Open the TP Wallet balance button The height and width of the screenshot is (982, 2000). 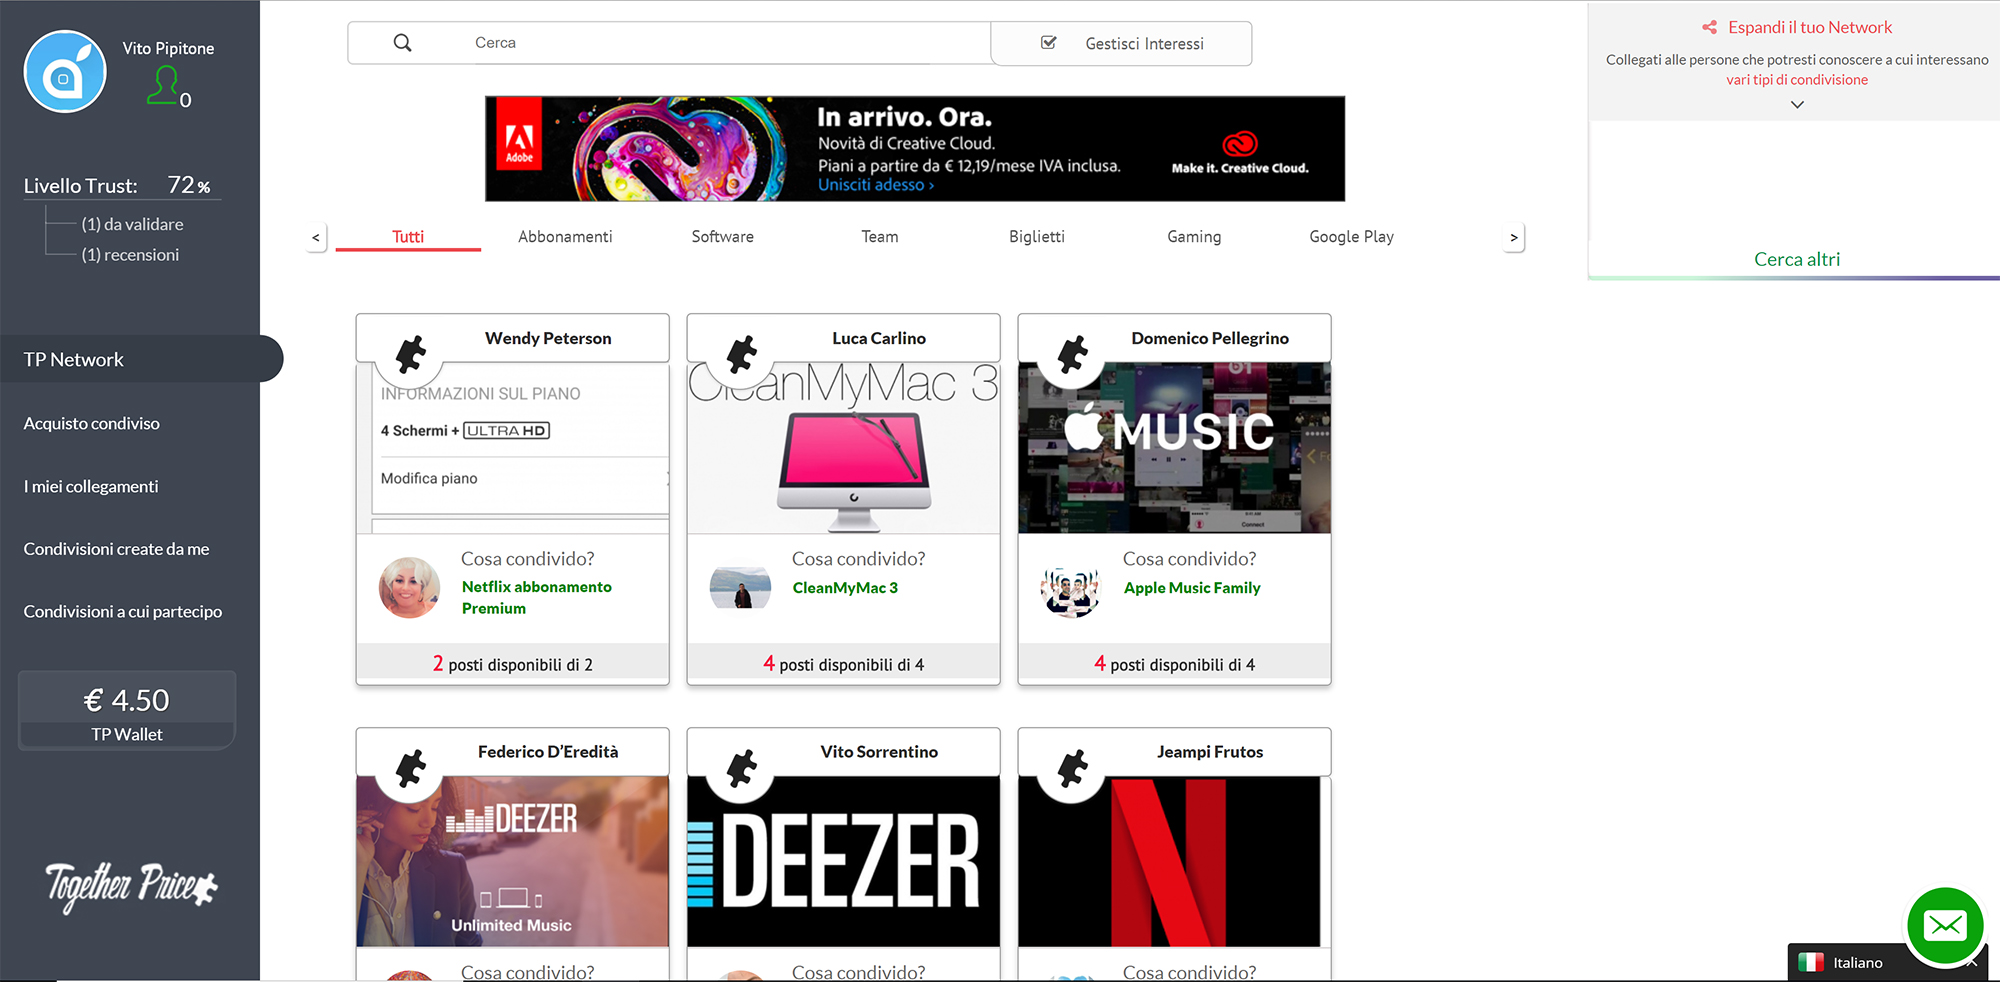coord(127,711)
